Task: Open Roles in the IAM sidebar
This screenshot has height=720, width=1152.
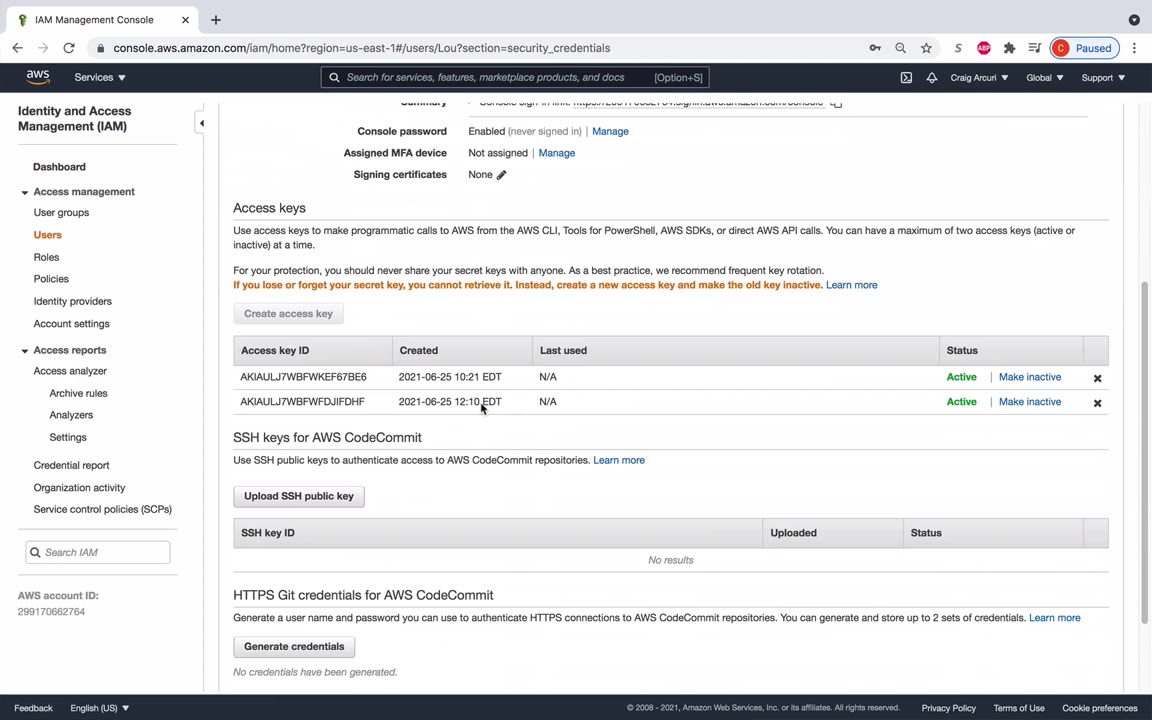Action: point(46,257)
